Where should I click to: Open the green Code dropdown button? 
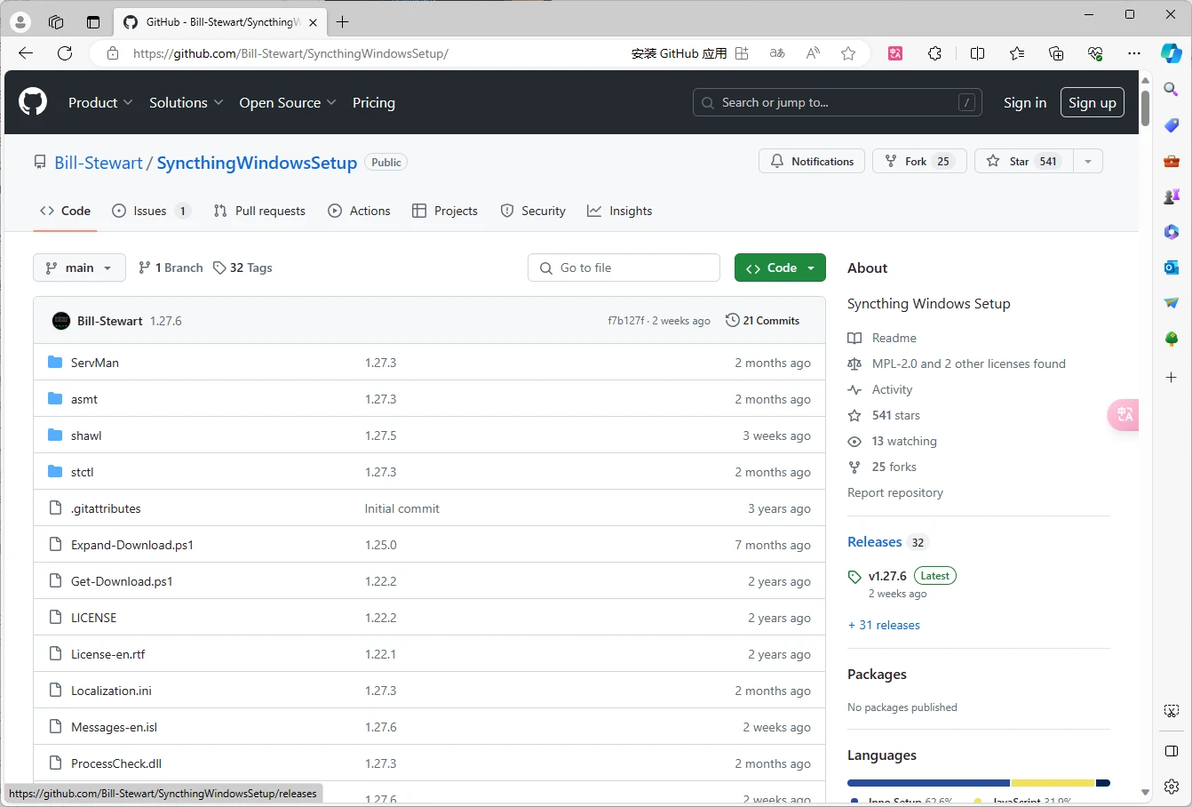780,267
